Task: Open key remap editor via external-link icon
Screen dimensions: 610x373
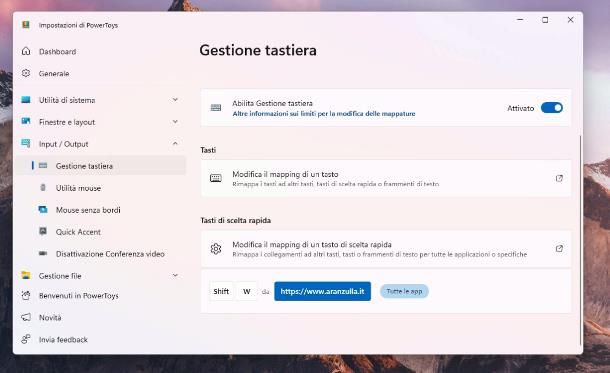Action: (x=559, y=178)
